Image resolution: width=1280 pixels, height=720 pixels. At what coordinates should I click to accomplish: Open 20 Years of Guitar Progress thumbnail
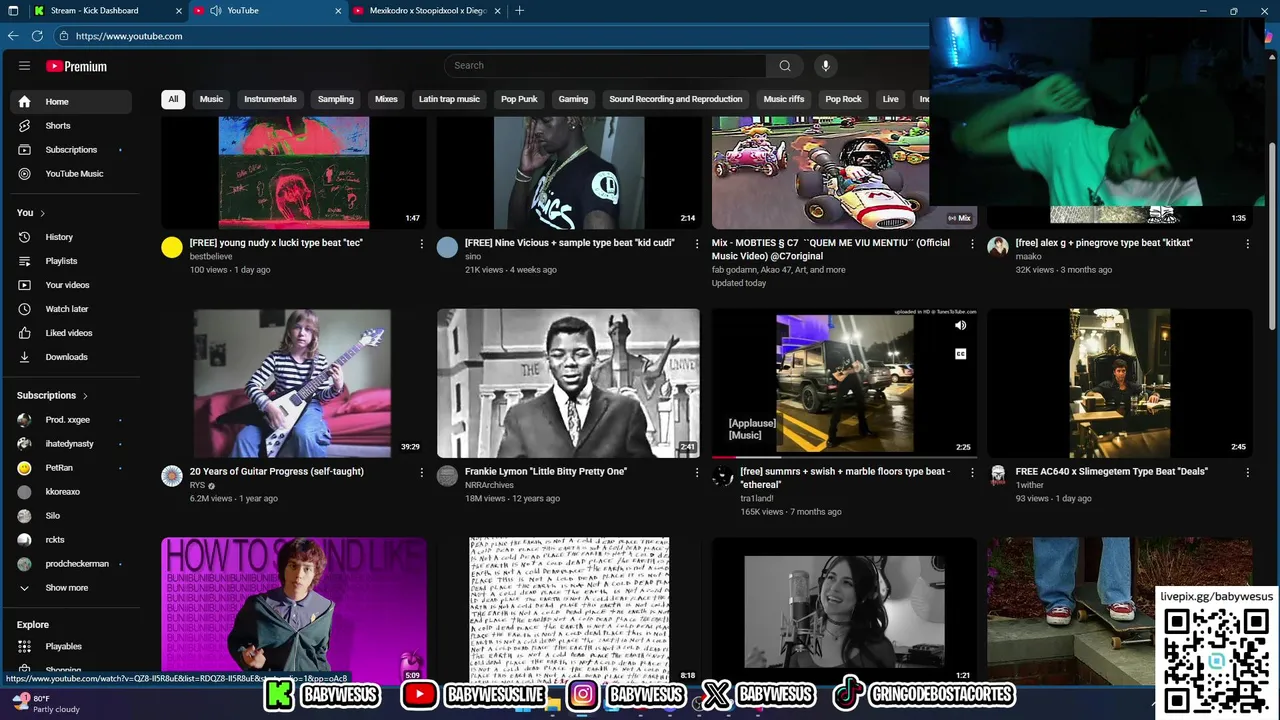click(x=293, y=383)
